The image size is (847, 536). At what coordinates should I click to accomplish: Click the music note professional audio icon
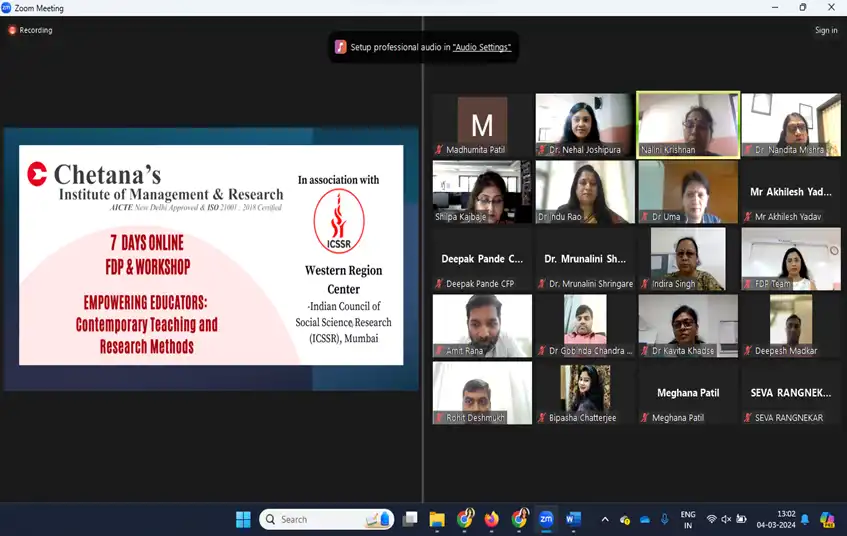pos(340,47)
